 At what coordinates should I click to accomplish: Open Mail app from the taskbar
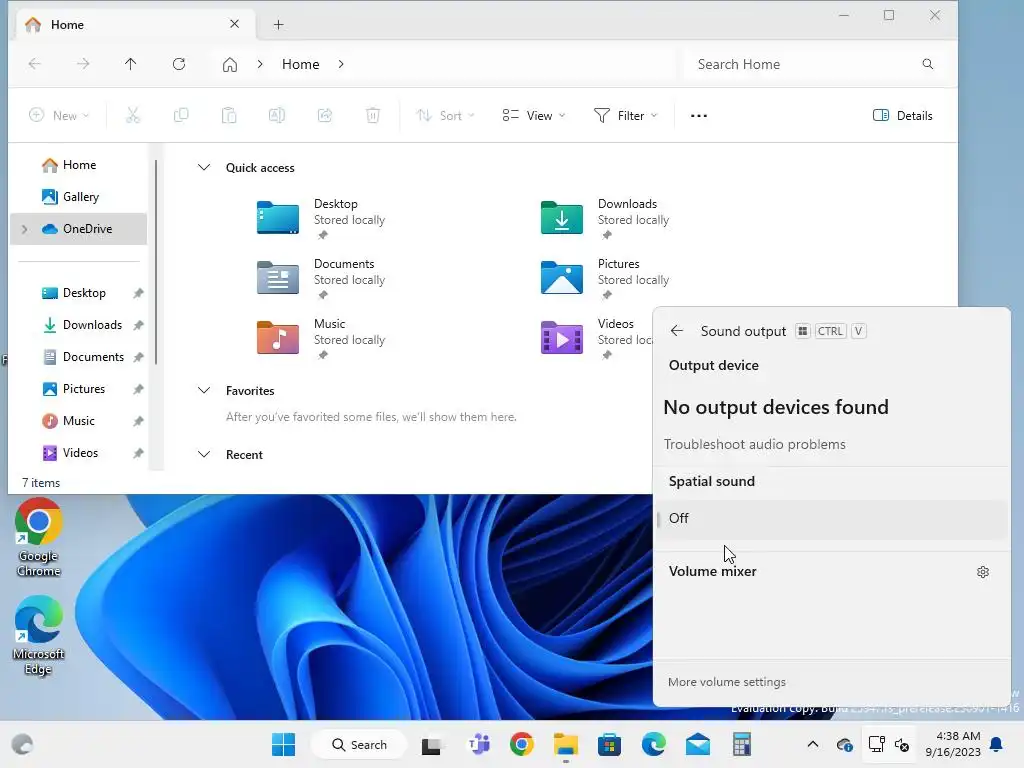tap(697, 744)
